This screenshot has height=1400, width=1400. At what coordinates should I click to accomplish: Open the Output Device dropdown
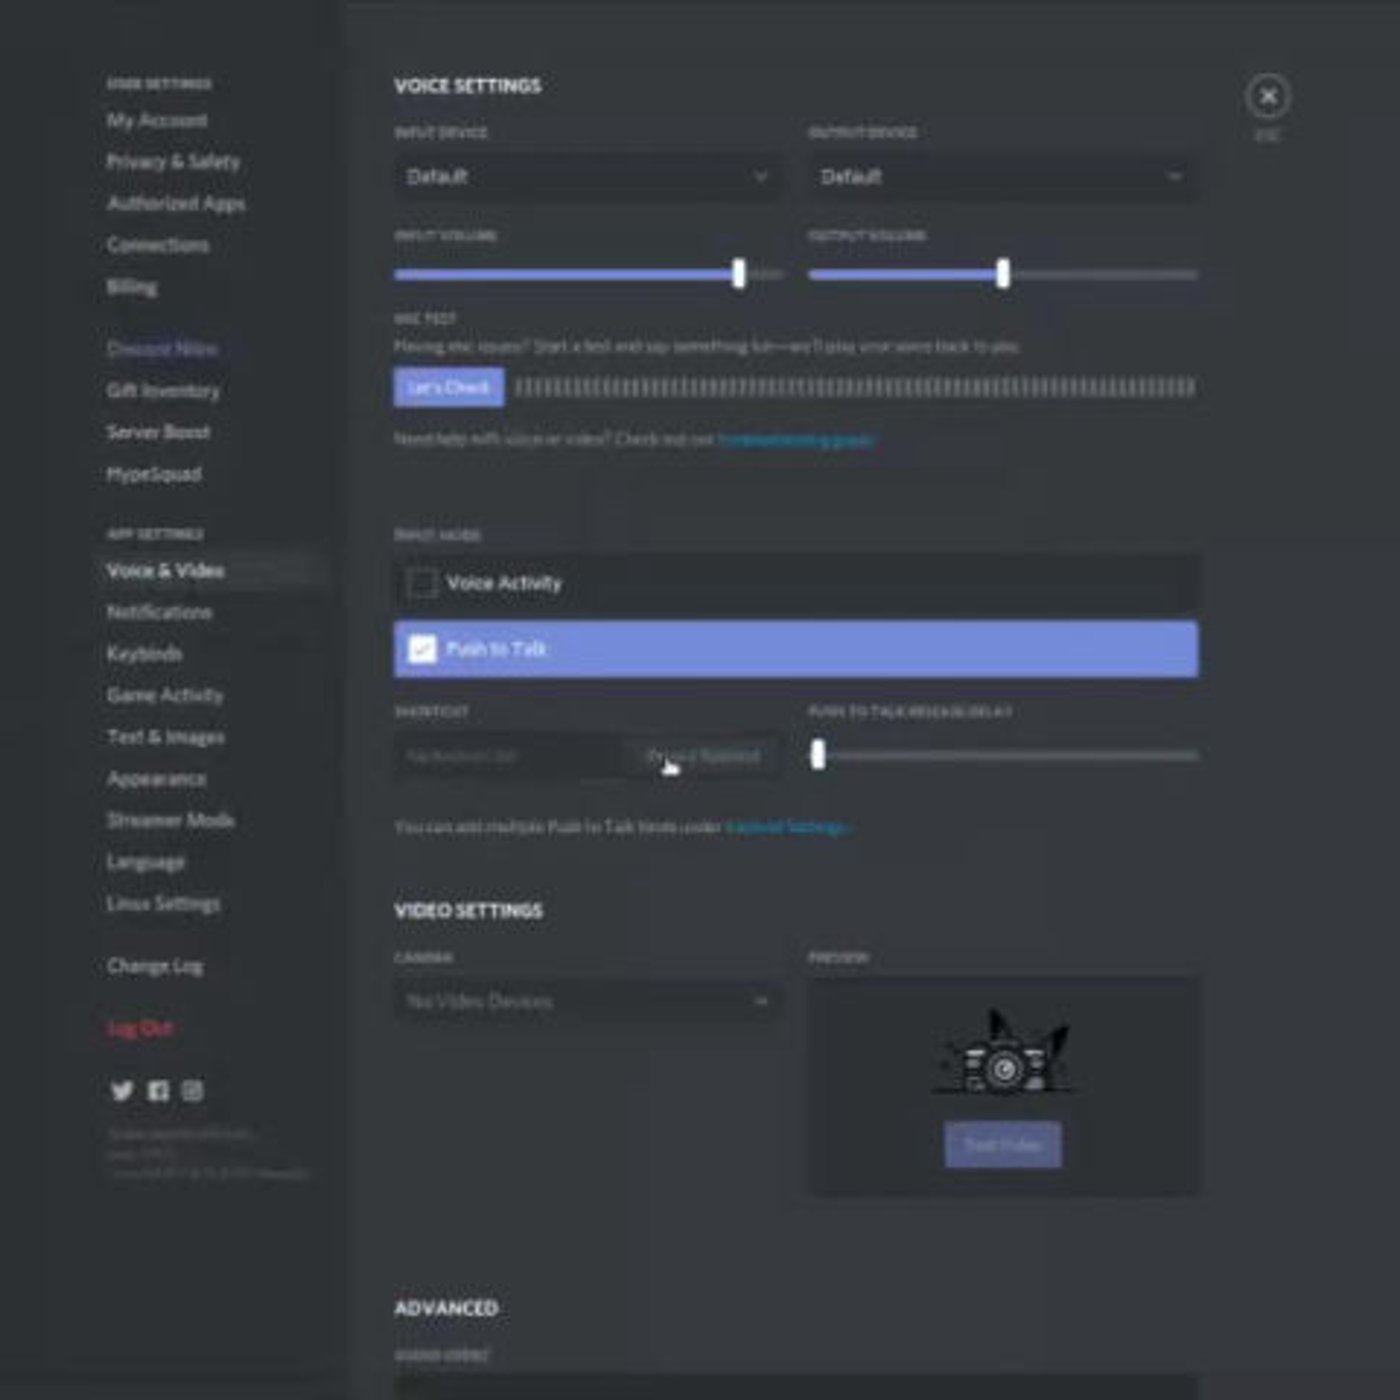1003,177
